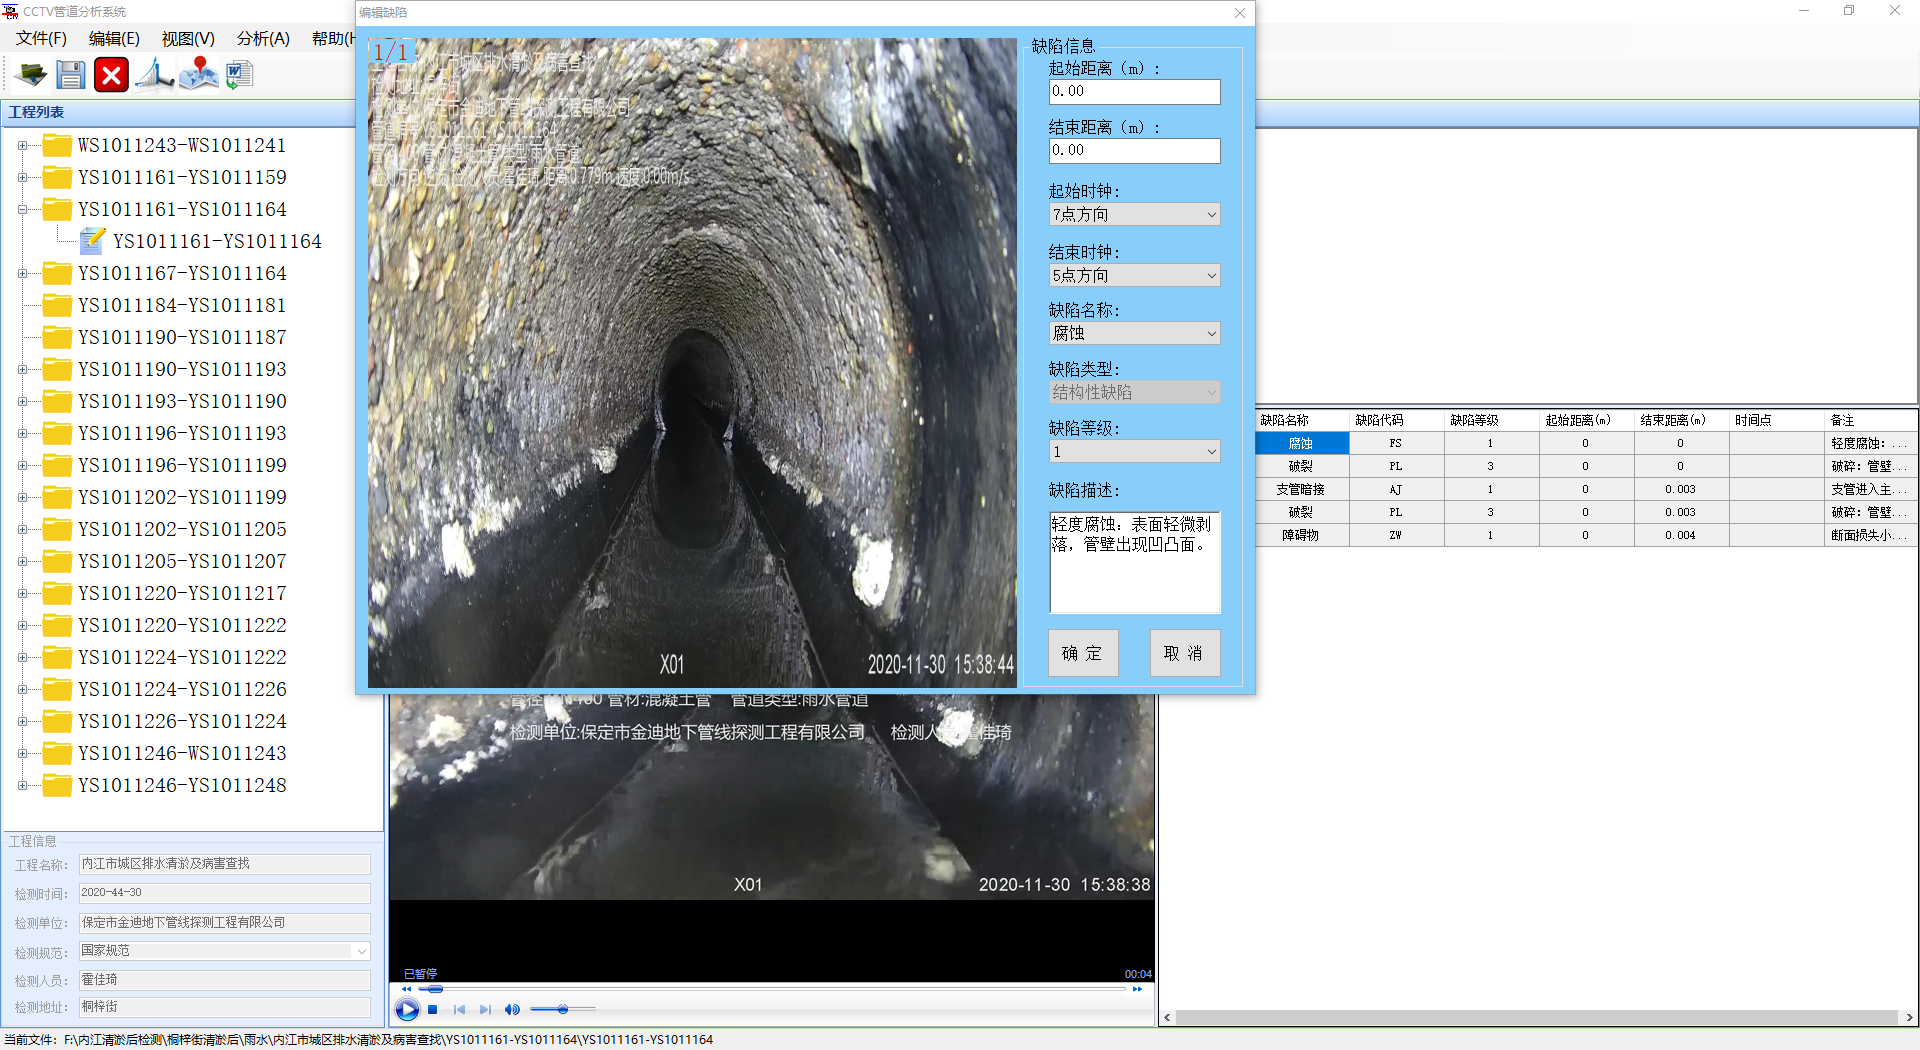Open the 文件(F) menu

41,38
